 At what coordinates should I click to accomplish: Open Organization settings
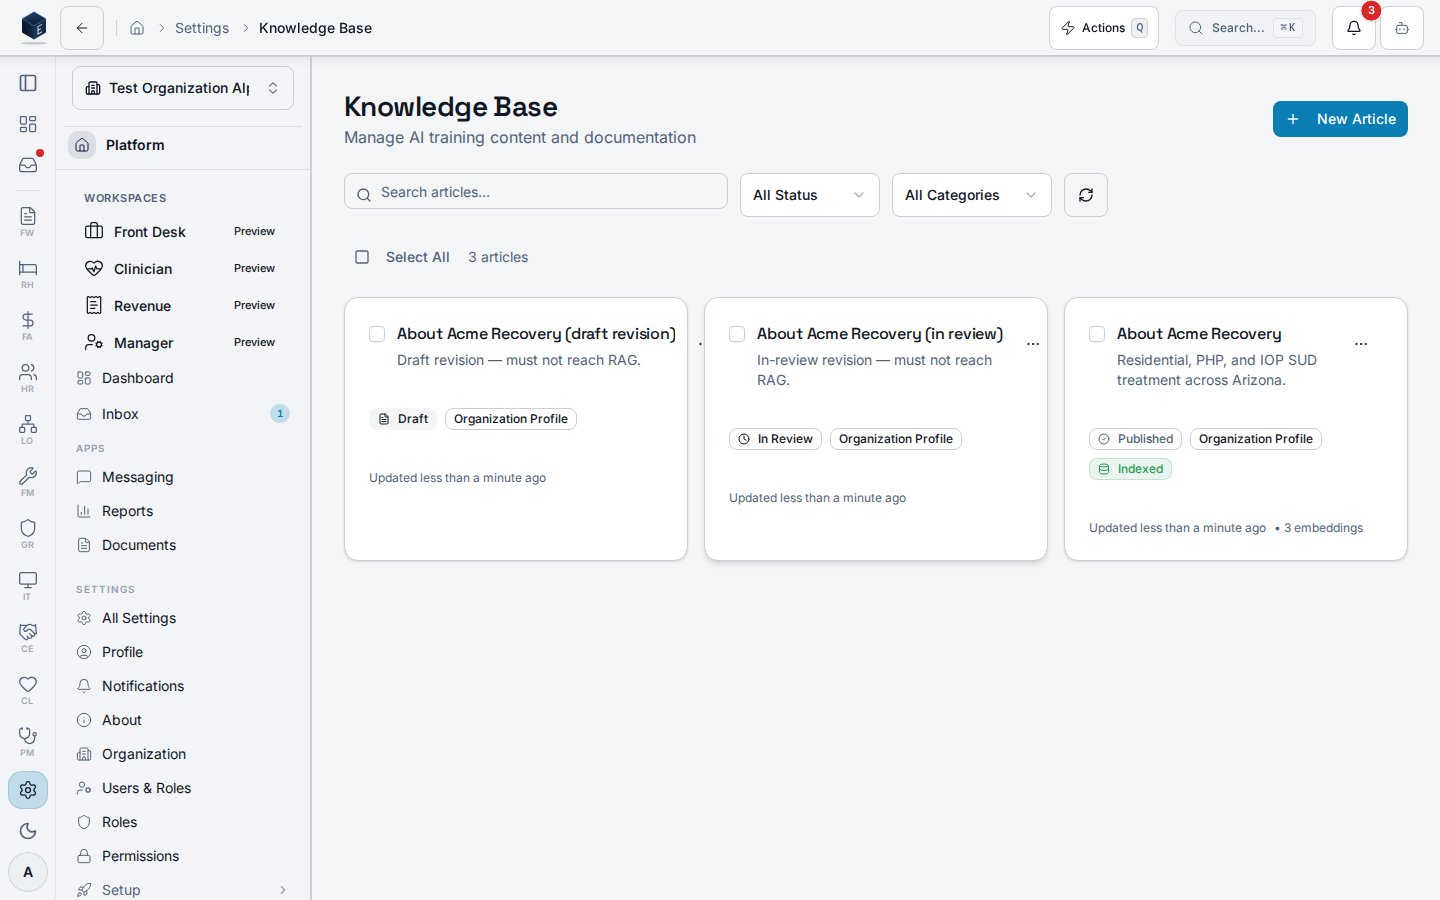click(183, 754)
